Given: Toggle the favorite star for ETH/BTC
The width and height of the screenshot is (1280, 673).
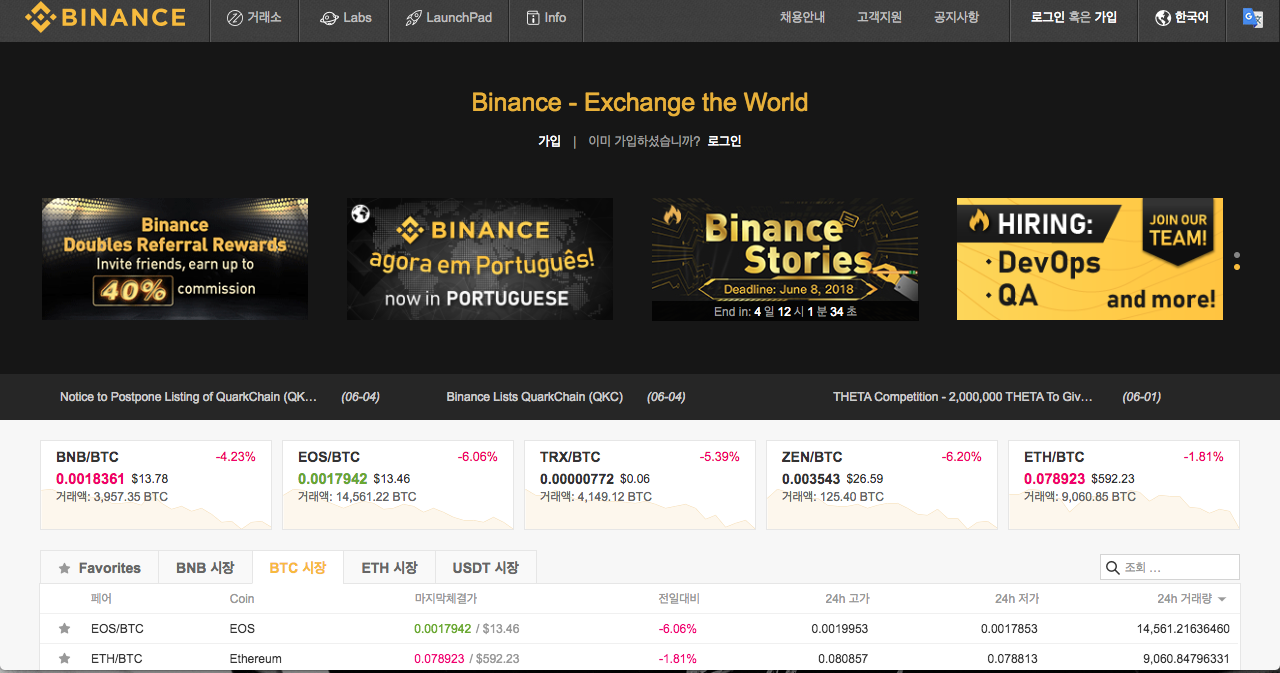Looking at the screenshot, I should point(65,659).
